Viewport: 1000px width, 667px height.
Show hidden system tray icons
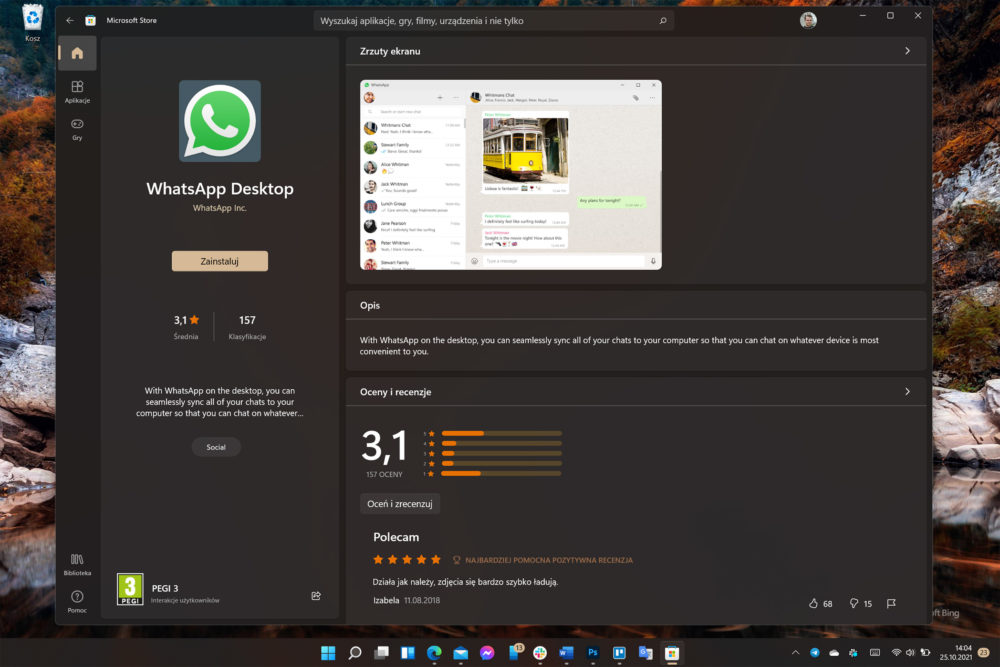point(795,652)
